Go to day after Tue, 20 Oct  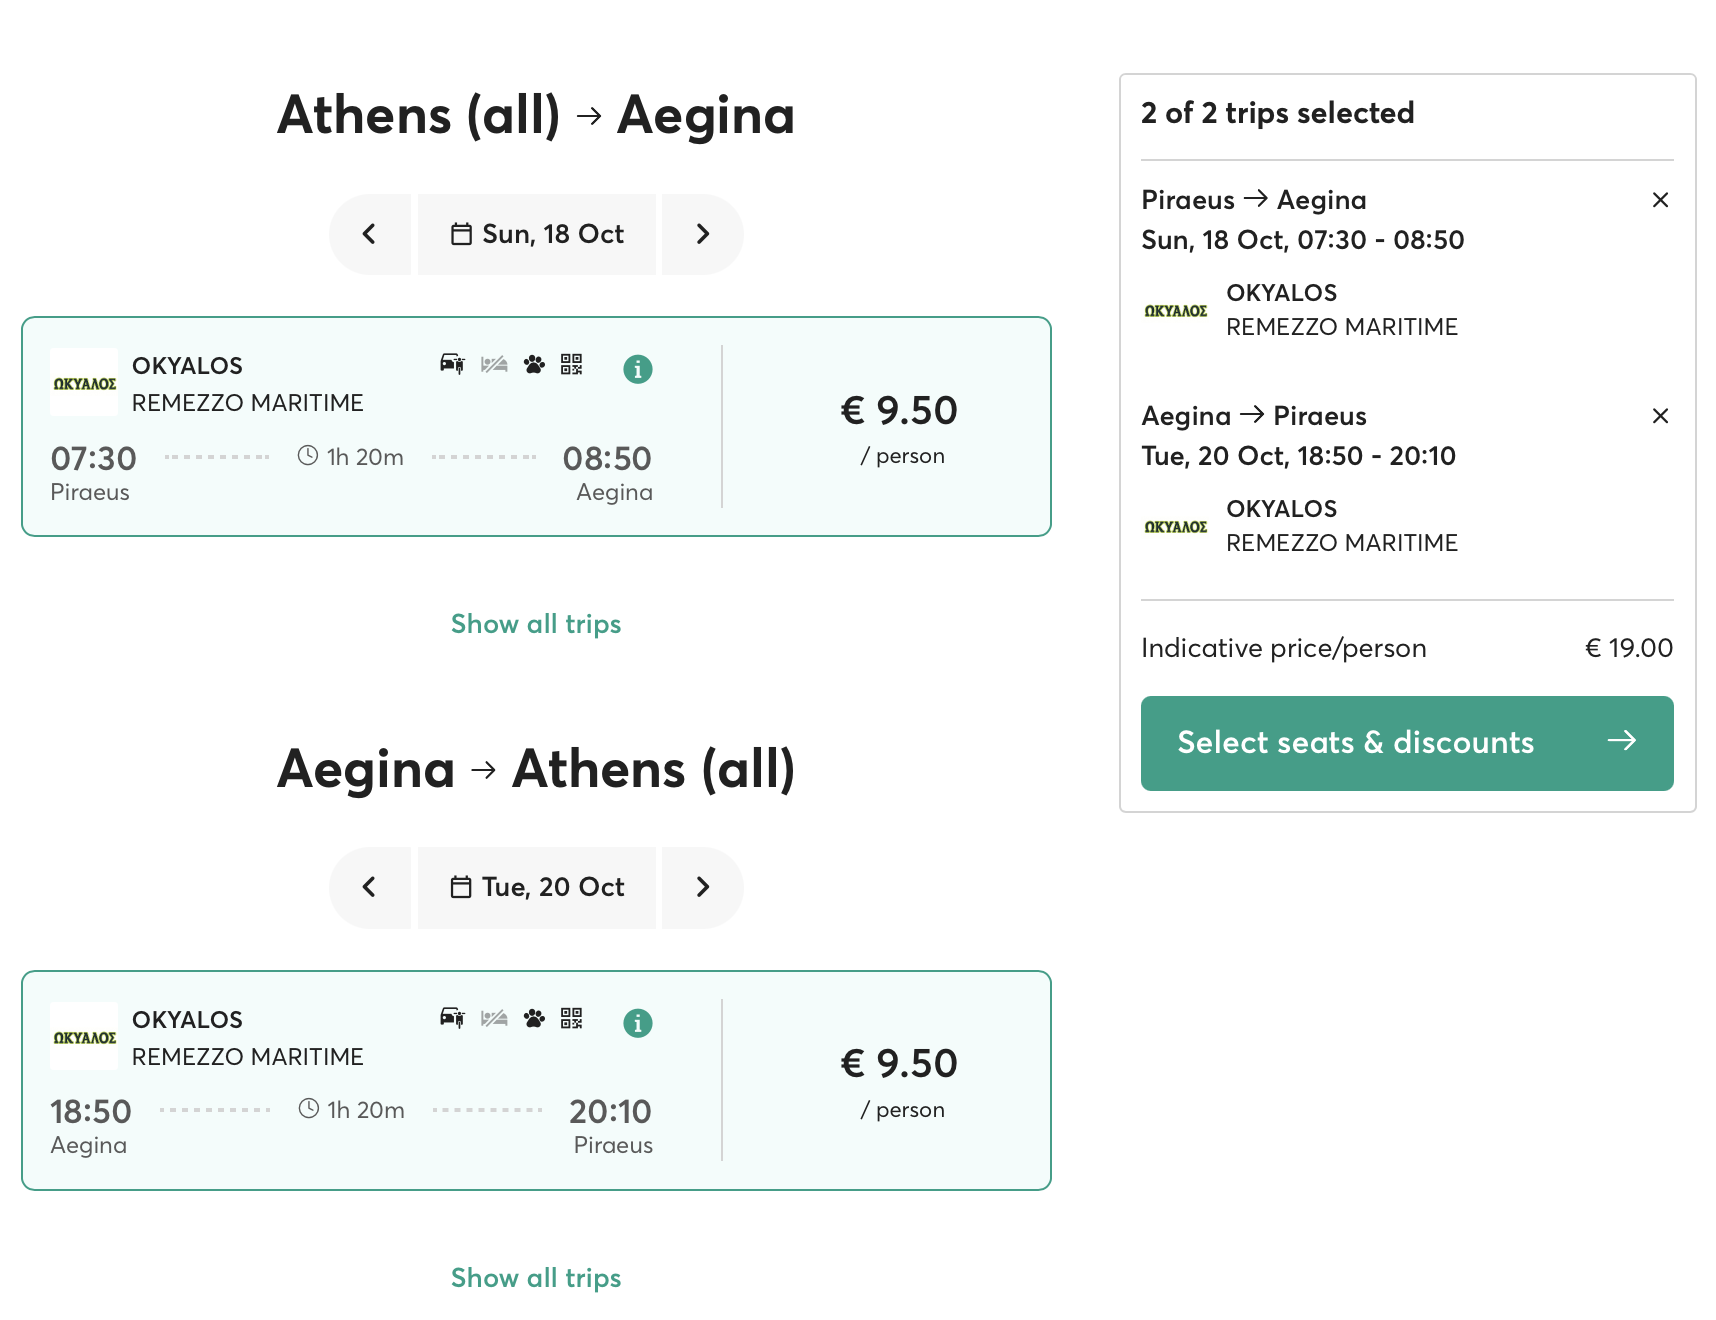(x=703, y=888)
